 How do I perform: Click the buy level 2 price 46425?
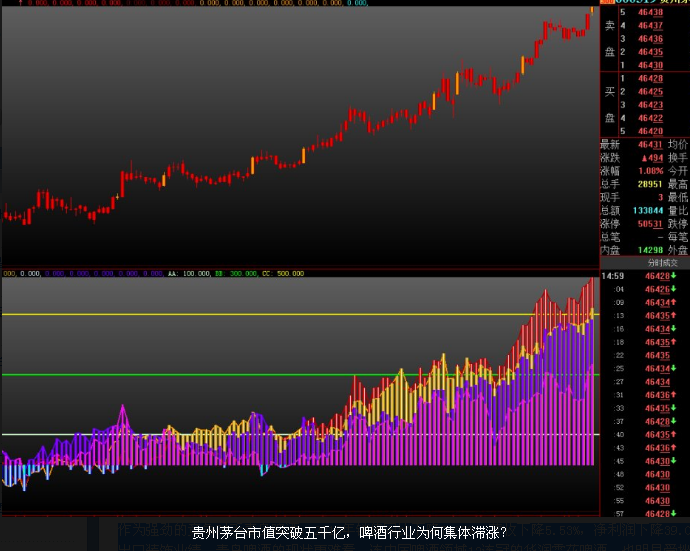coord(650,92)
